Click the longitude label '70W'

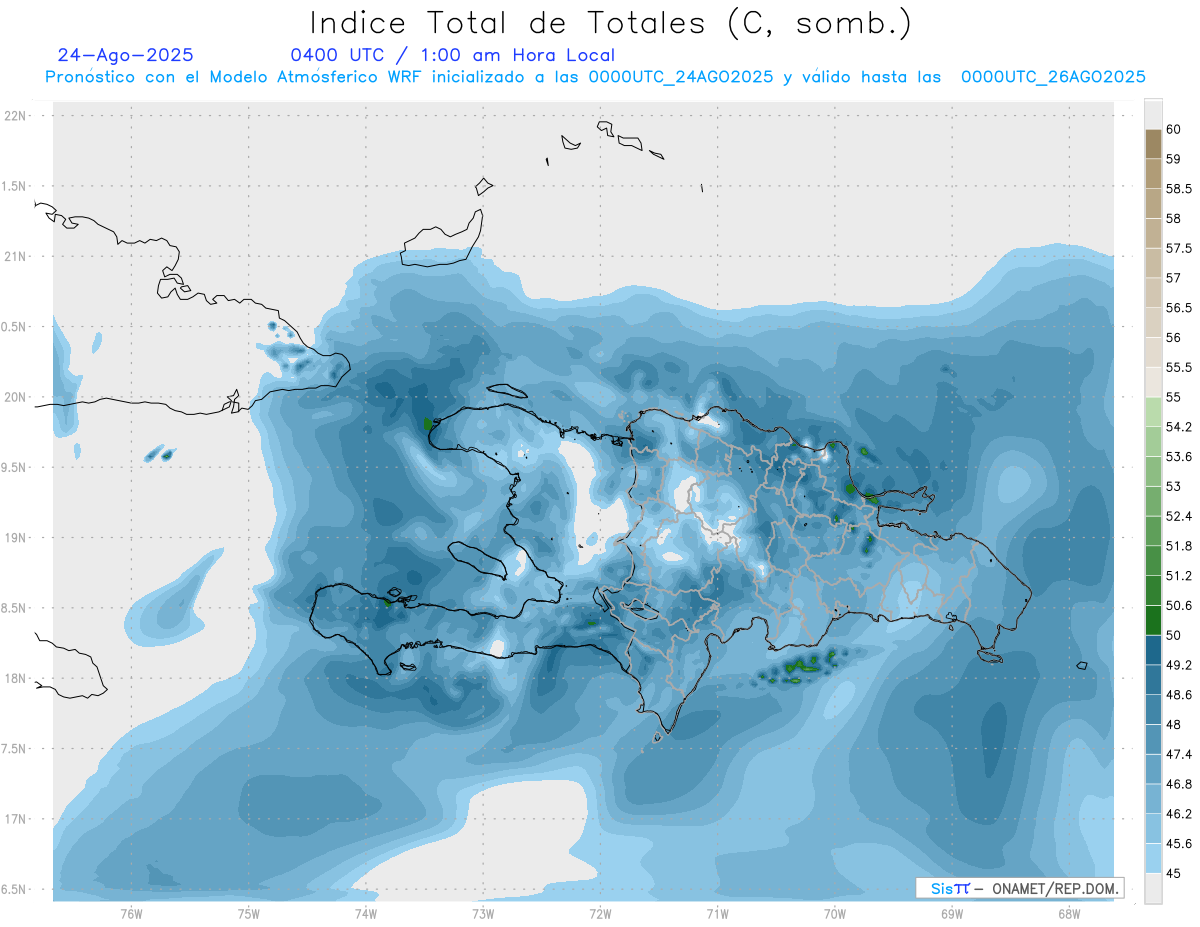pyautogui.click(x=834, y=914)
